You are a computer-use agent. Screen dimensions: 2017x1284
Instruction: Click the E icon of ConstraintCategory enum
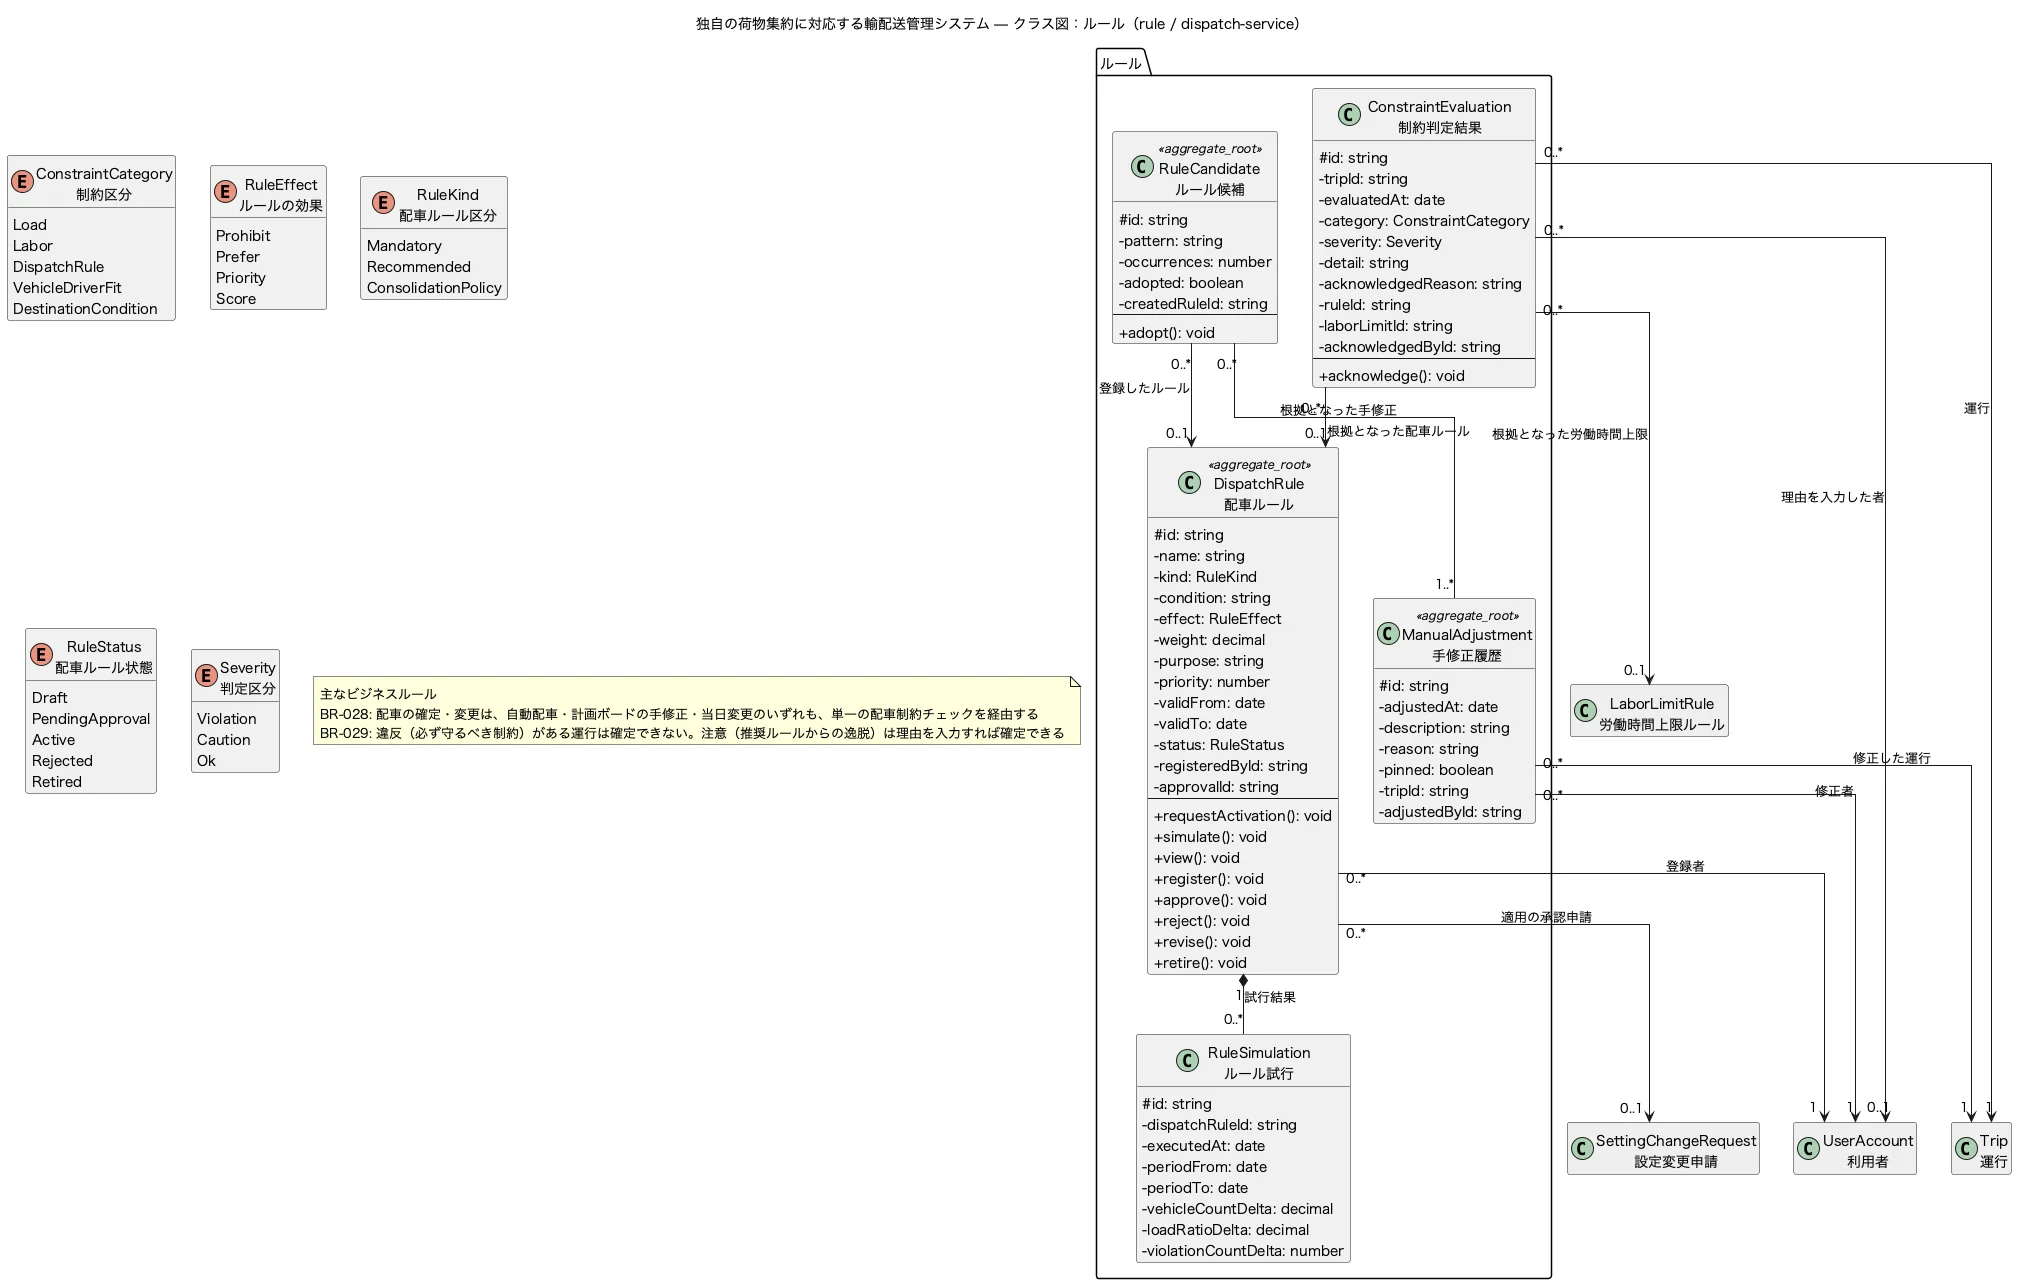(22, 183)
